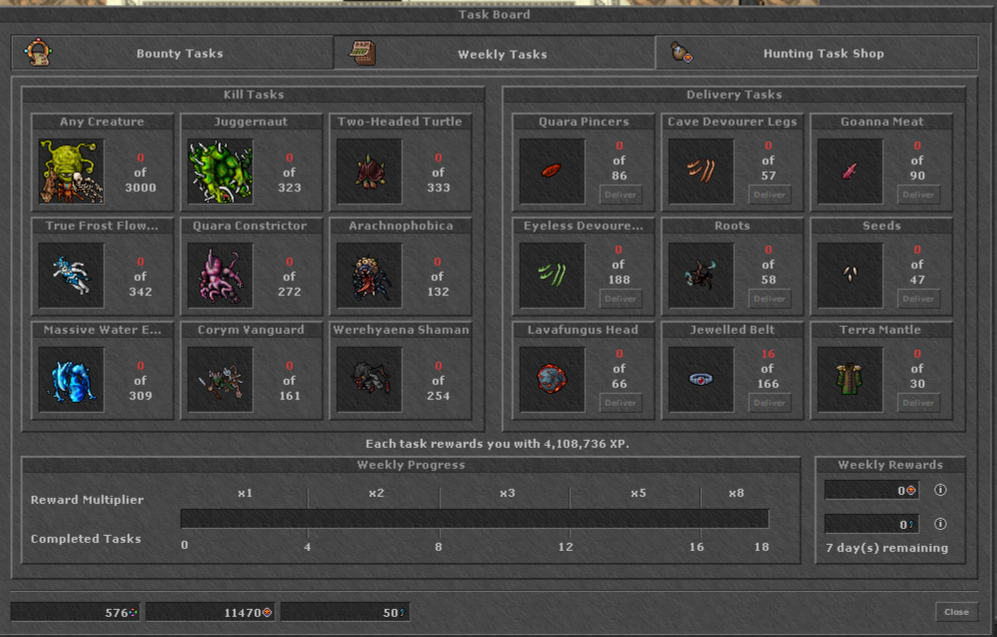
Task: Click the 'Weekly Progress' header
Action: point(411,465)
